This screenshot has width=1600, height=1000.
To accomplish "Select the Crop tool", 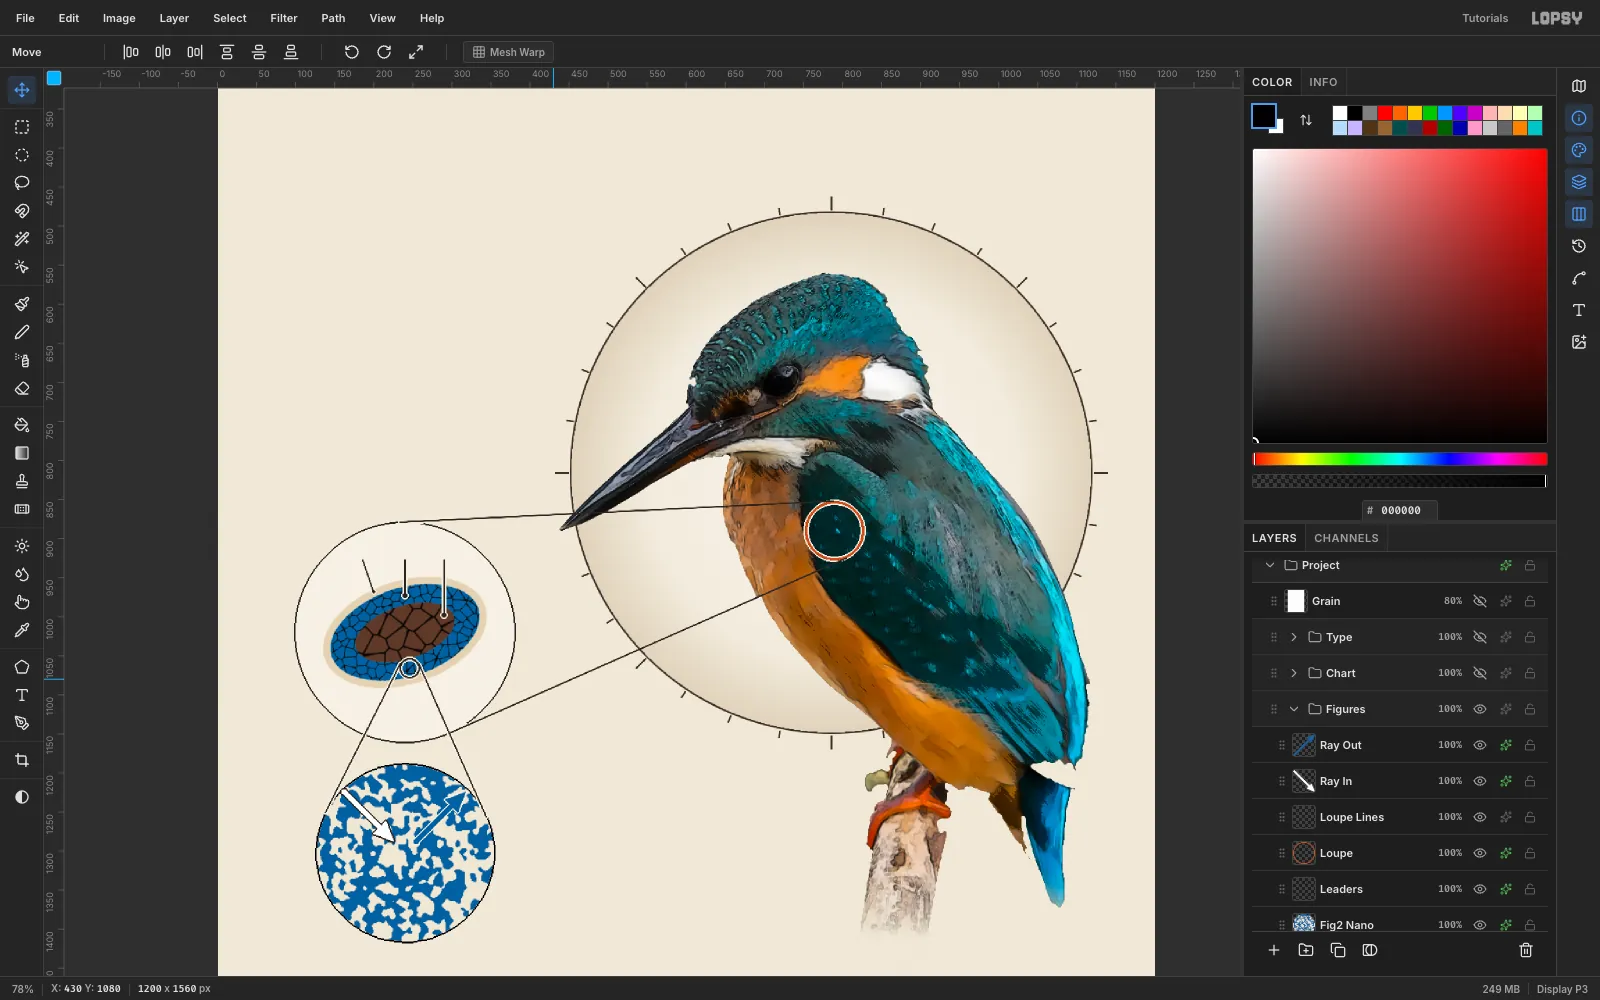I will (x=22, y=760).
